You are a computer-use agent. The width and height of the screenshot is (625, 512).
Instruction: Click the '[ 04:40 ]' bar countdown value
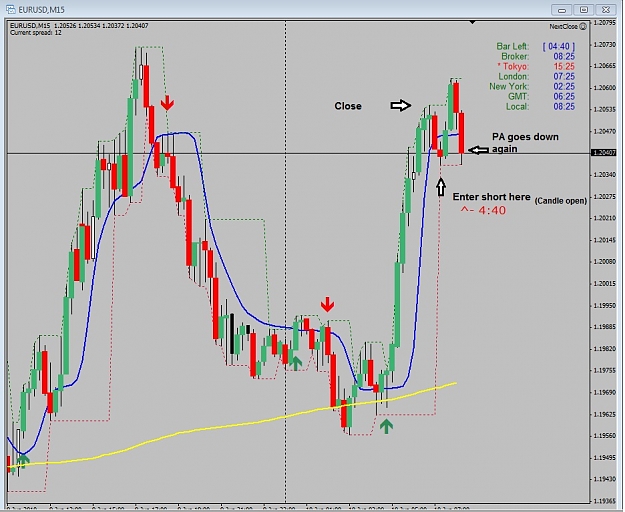coord(559,47)
